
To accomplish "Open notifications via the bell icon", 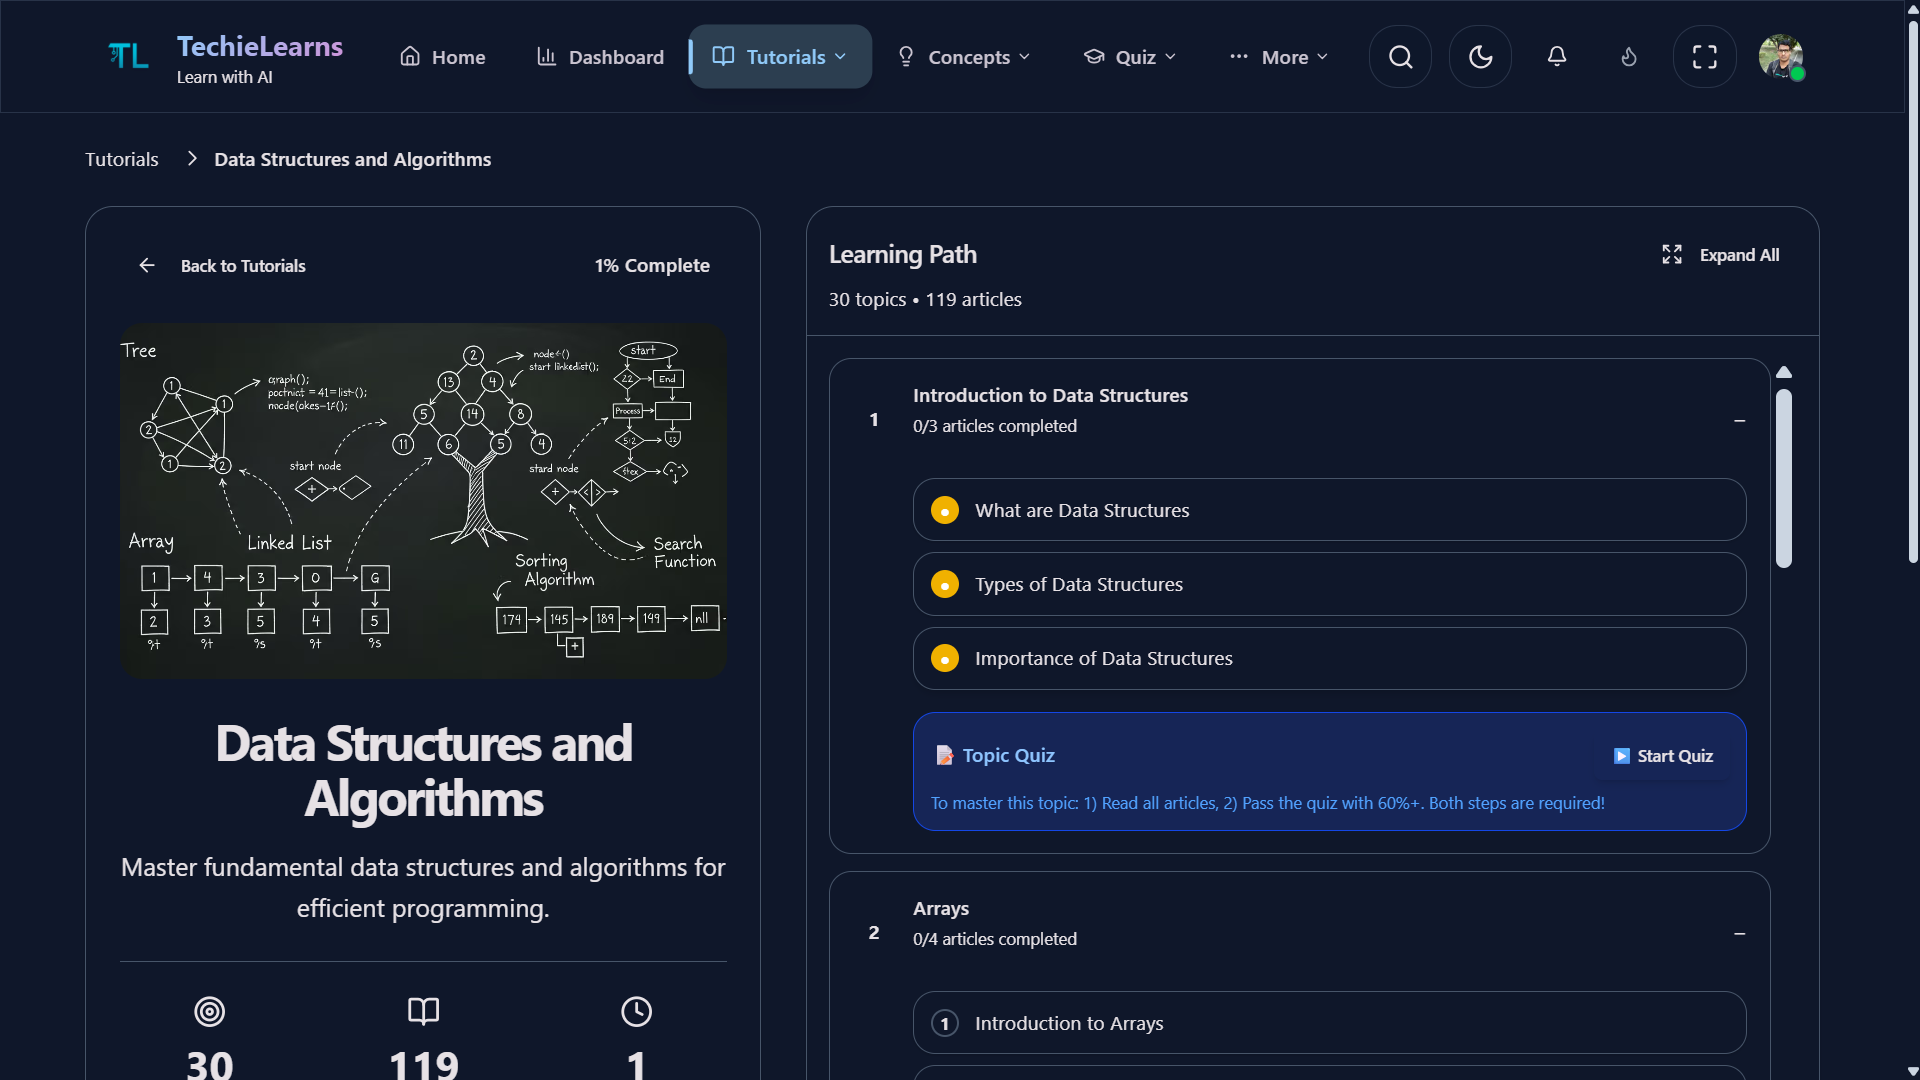I will 1556,57.
